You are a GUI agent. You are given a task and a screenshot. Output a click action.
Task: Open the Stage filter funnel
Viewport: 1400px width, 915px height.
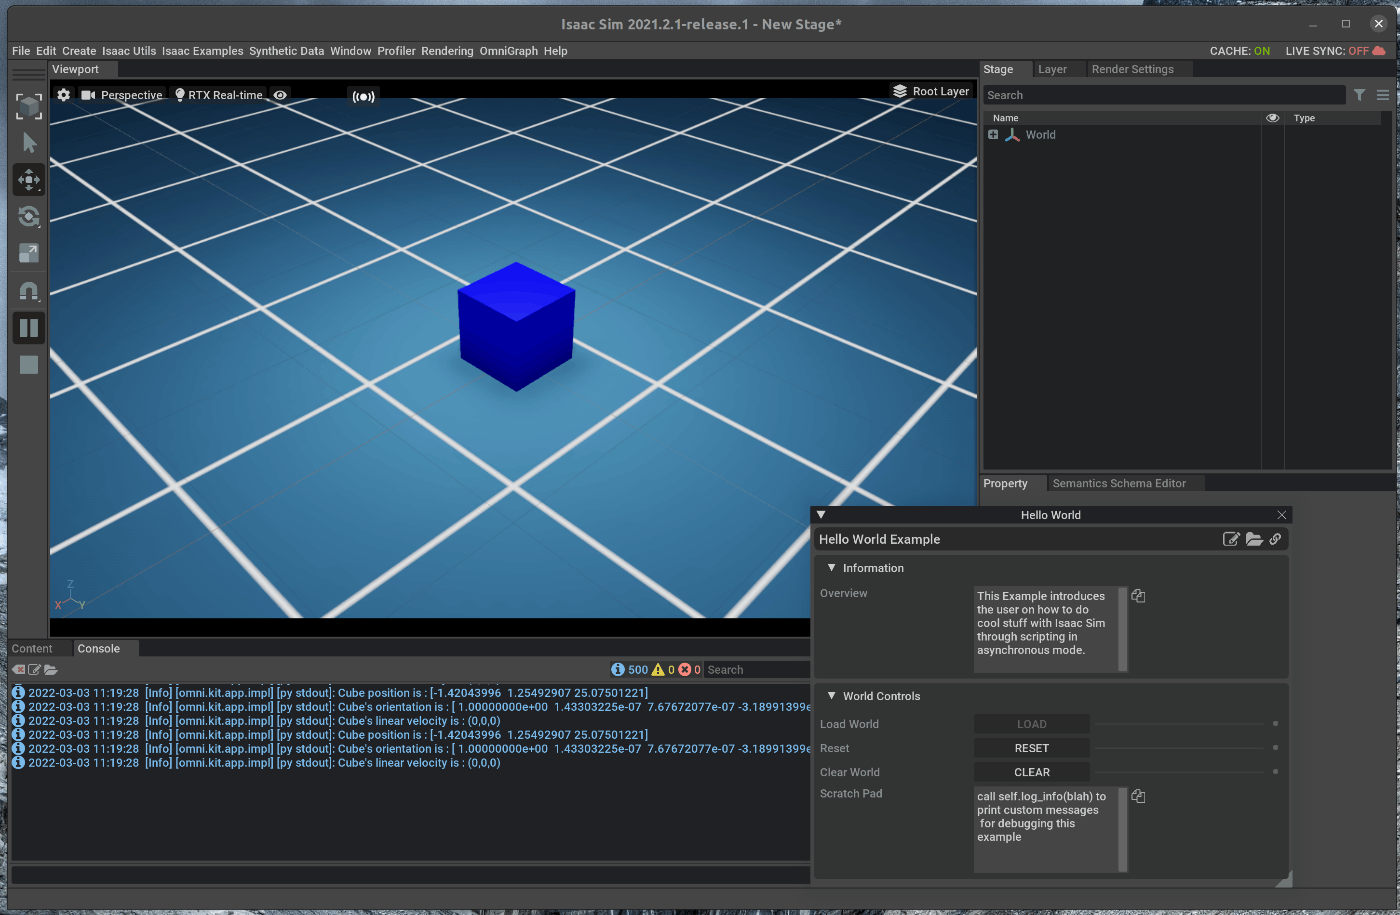[1360, 95]
